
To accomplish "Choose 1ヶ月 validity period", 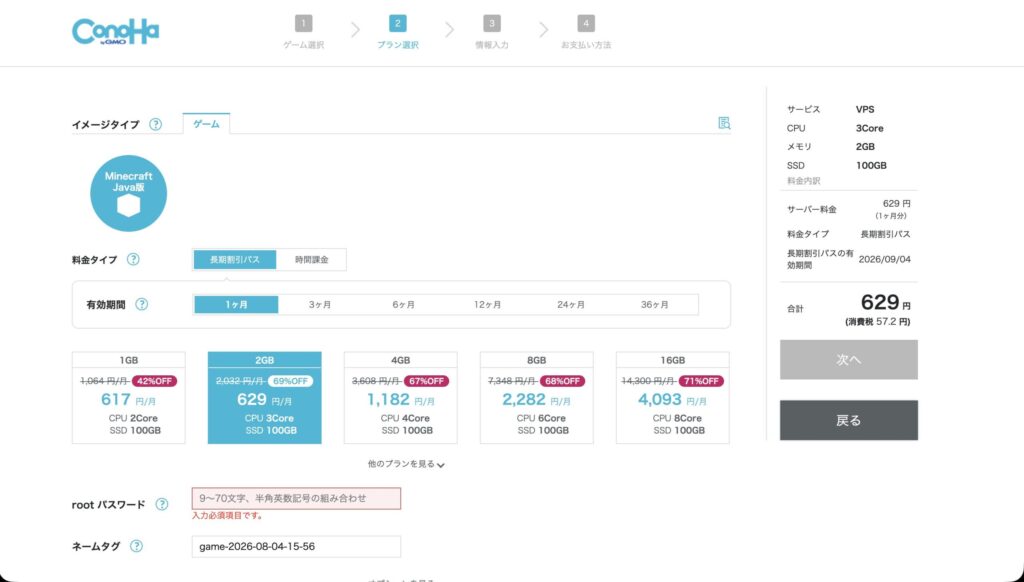I will coord(236,304).
